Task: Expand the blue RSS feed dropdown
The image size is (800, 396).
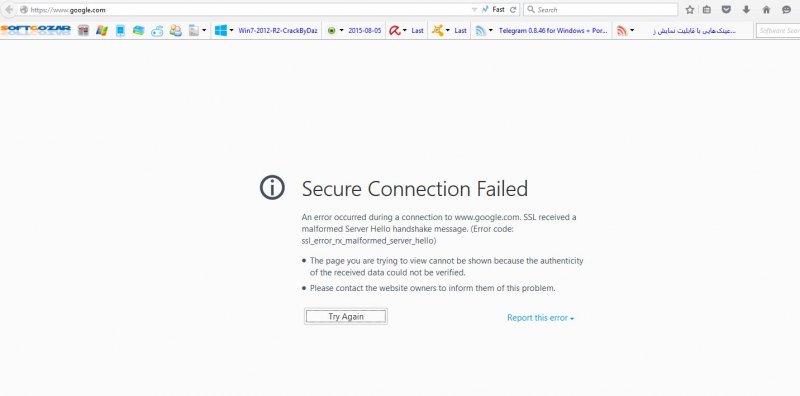Action: click(x=491, y=31)
